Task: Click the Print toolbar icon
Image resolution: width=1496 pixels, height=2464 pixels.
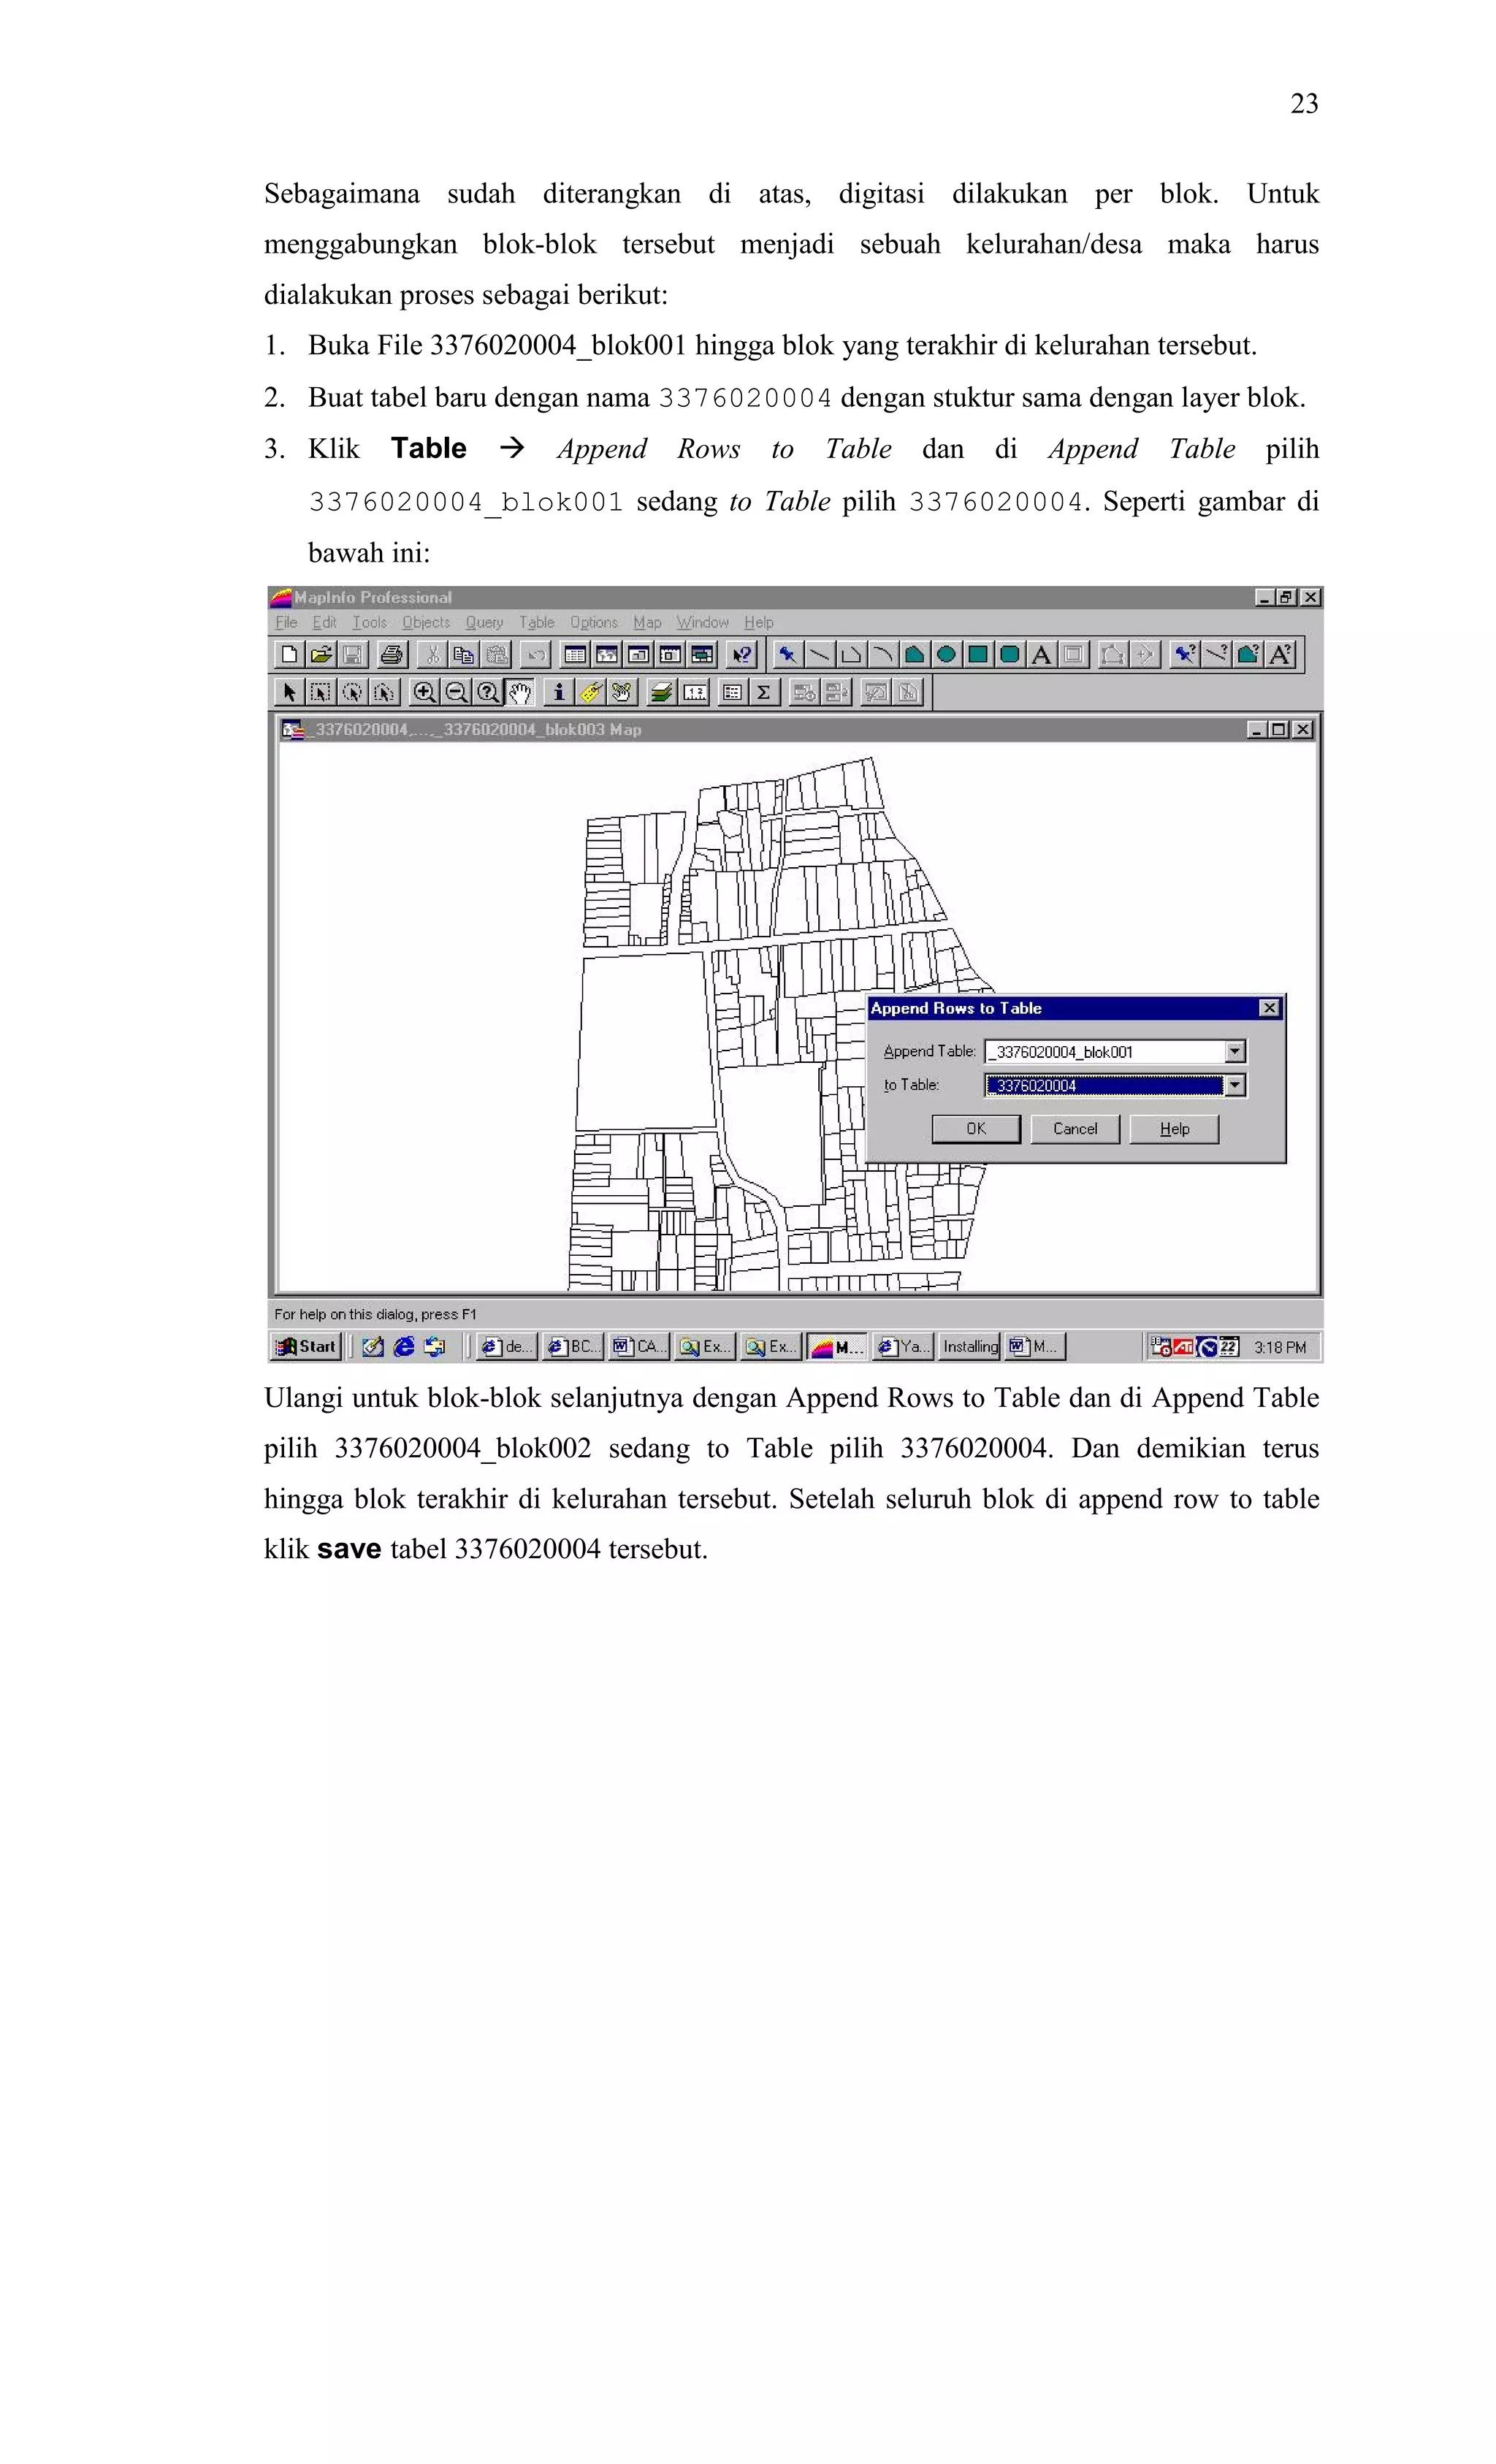Action: (x=392, y=655)
